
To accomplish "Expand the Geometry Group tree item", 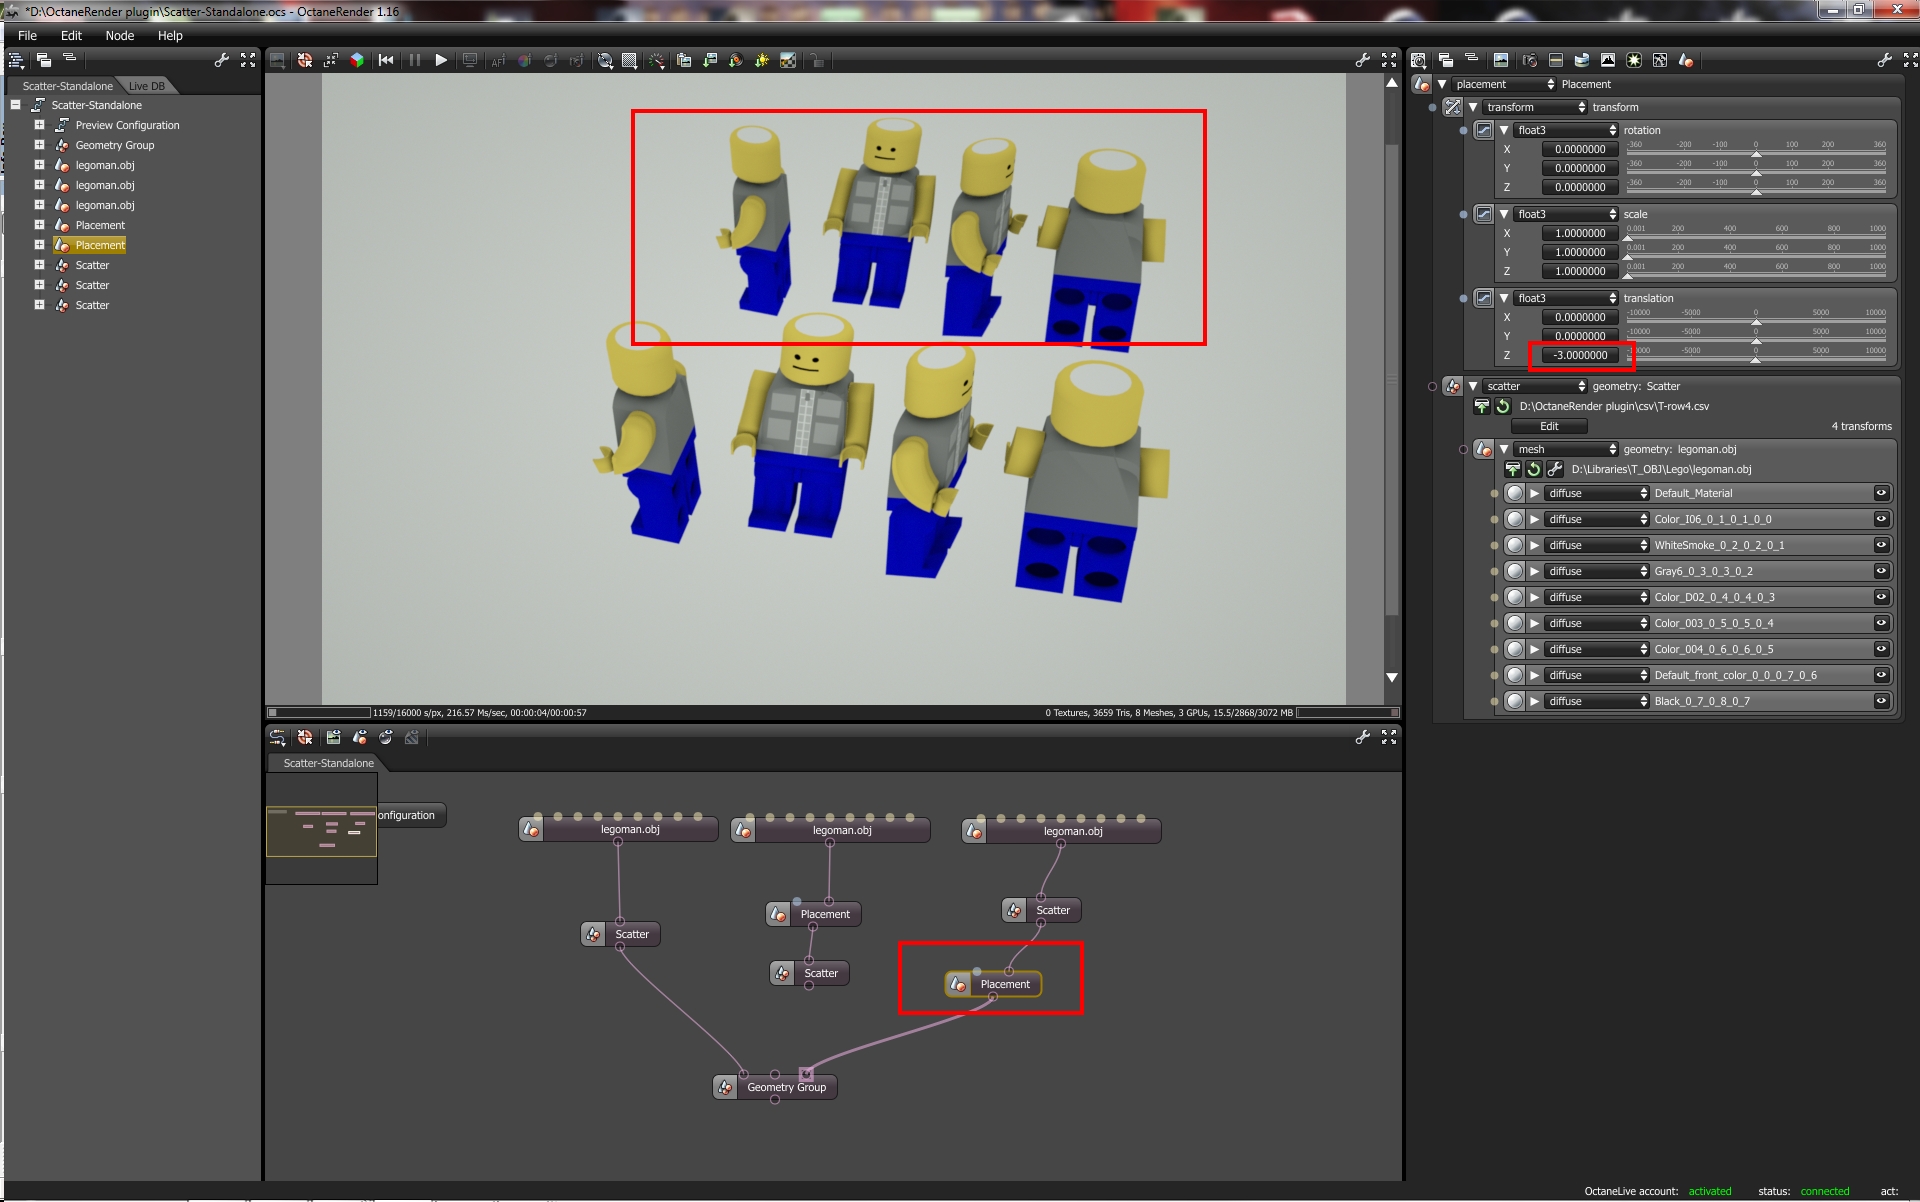I will tap(39, 145).
